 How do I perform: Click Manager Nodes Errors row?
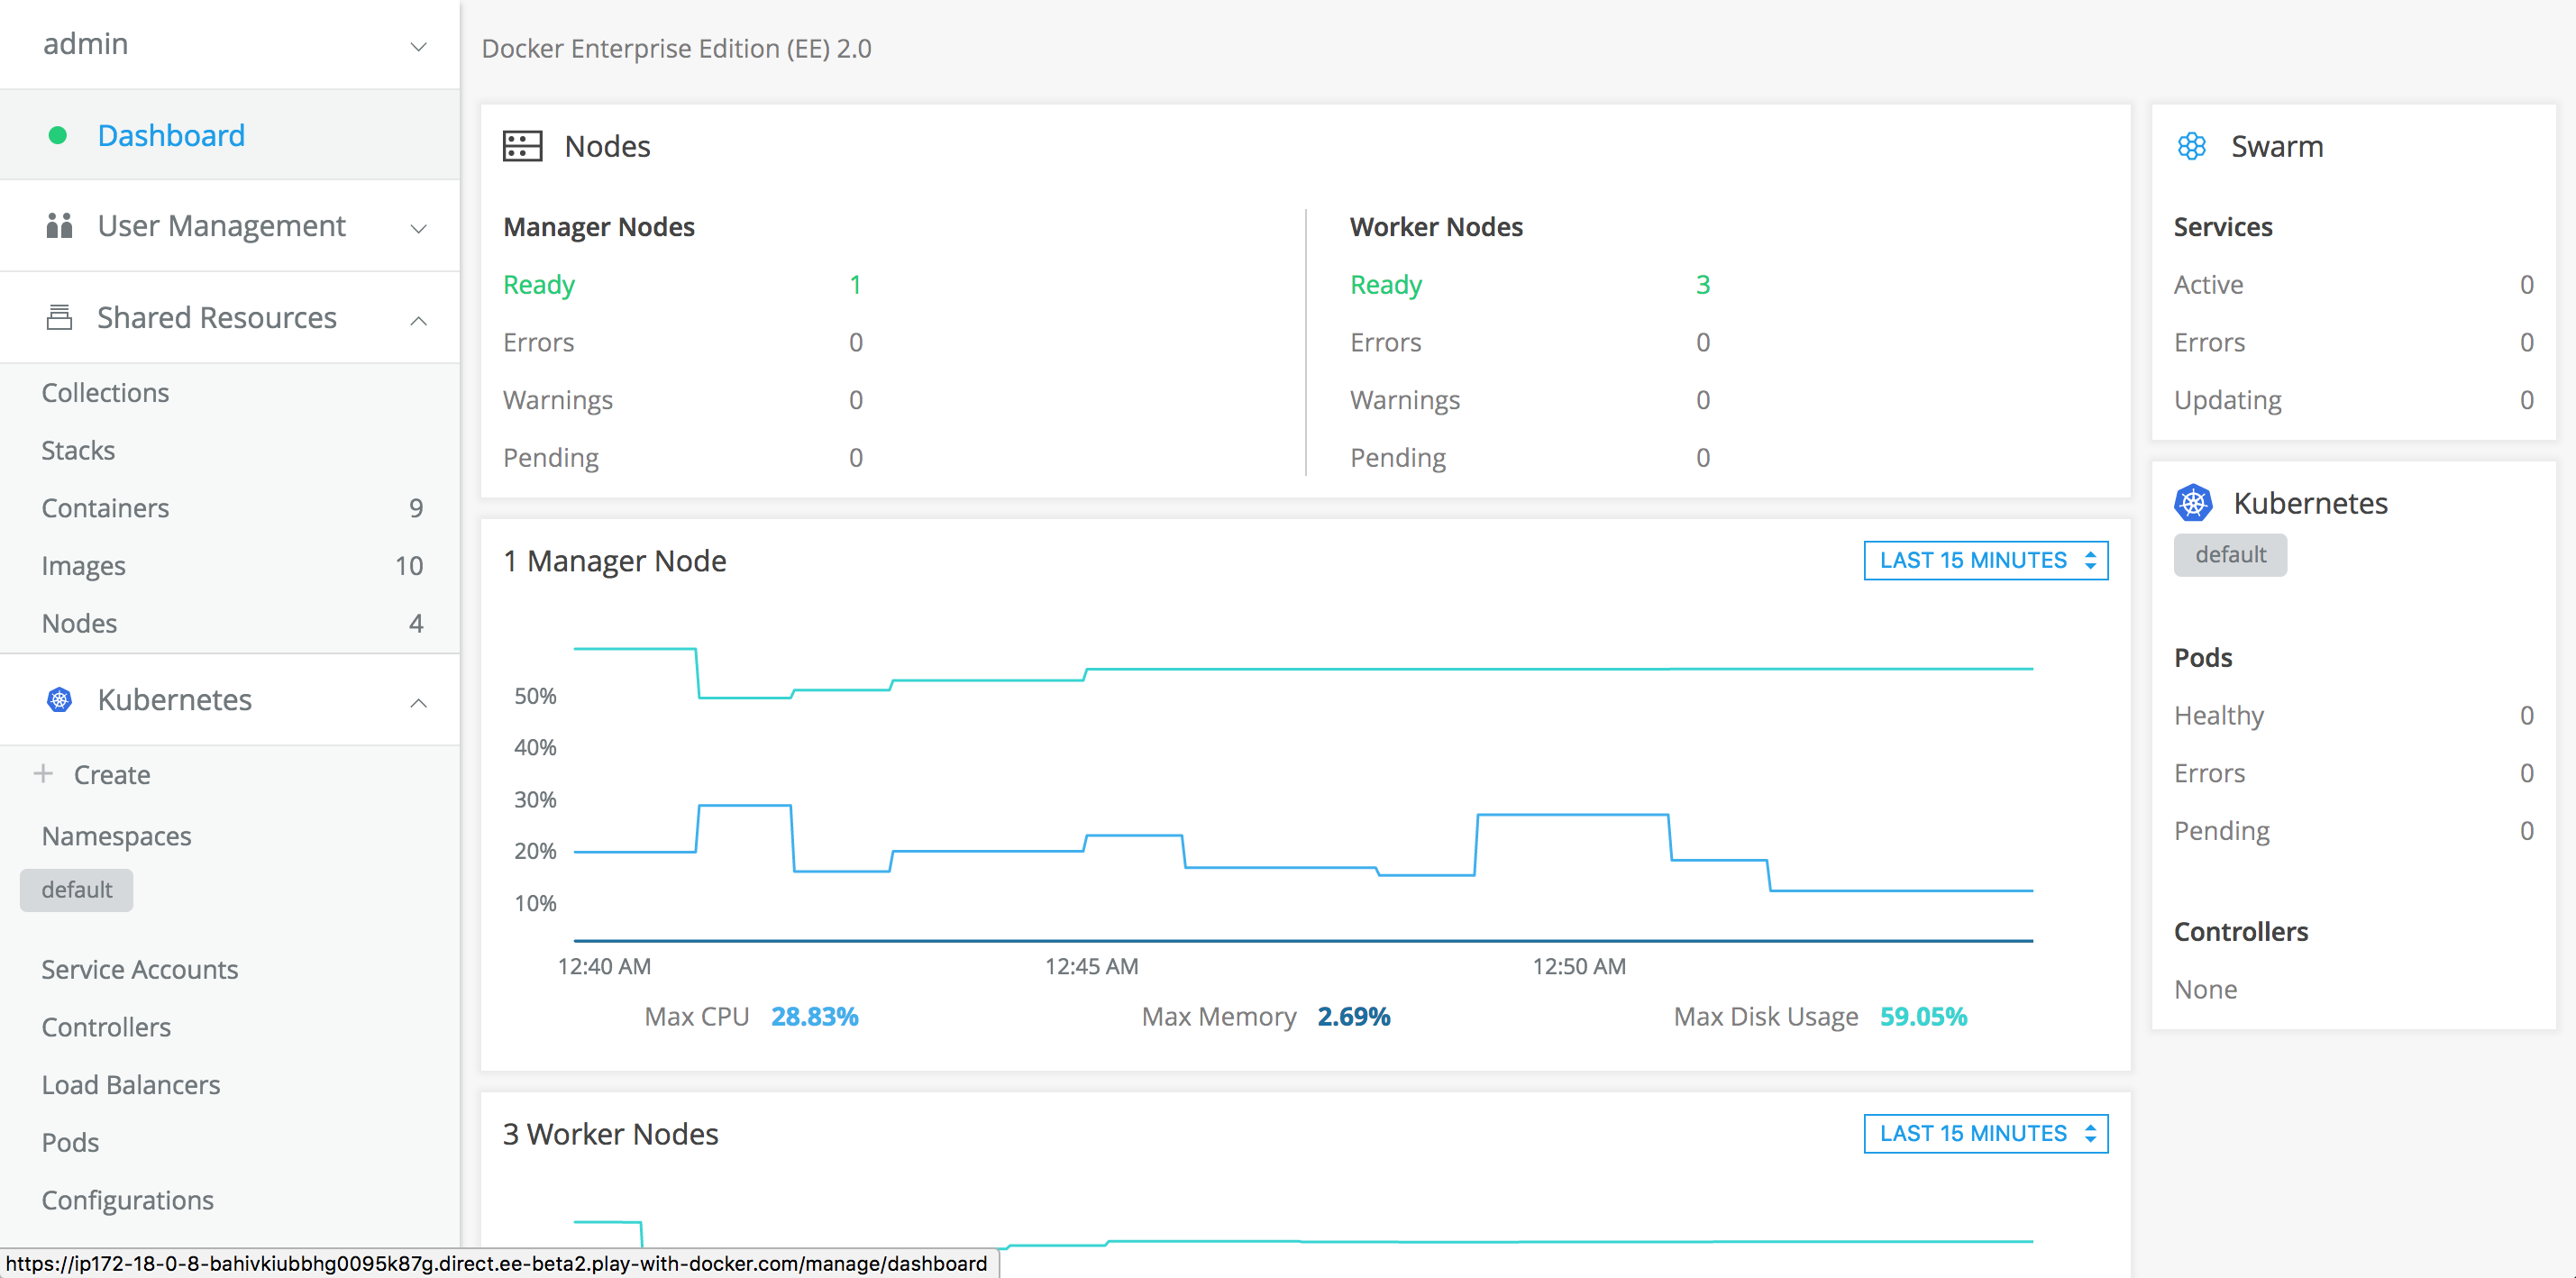coord(683,342)
